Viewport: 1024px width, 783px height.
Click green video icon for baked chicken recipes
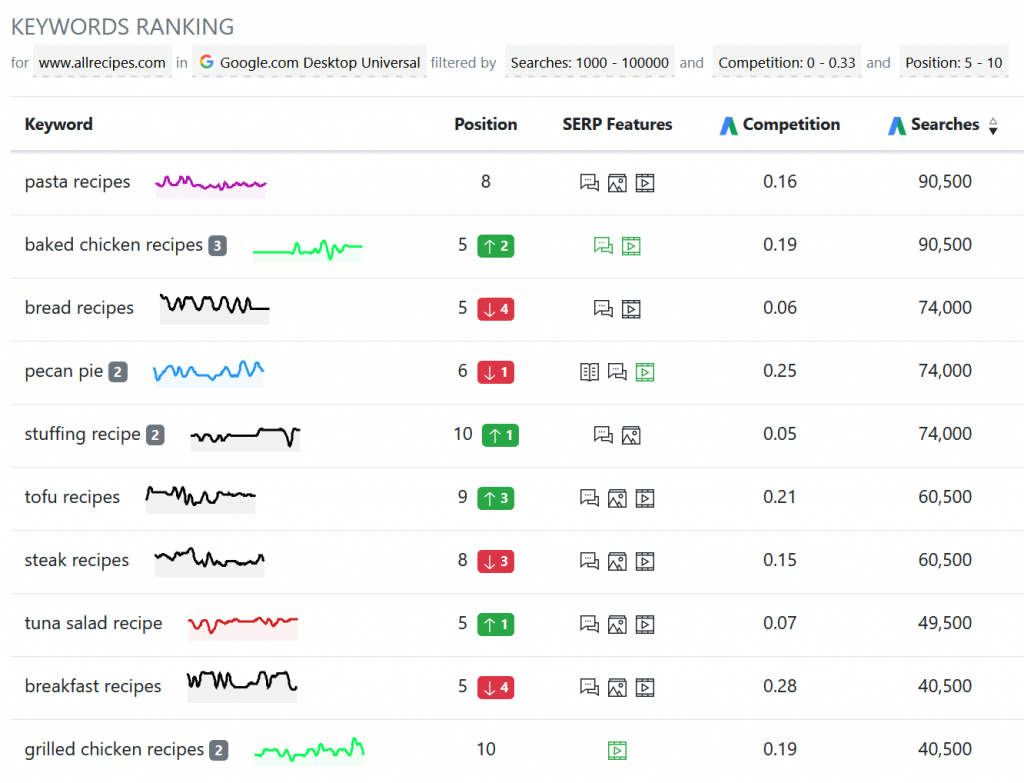tap(631, 246)
